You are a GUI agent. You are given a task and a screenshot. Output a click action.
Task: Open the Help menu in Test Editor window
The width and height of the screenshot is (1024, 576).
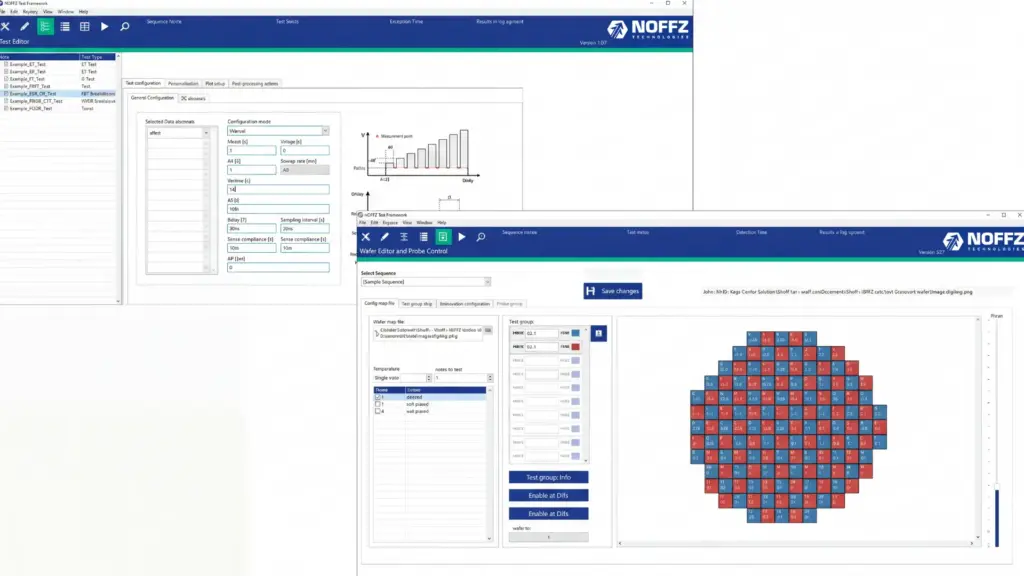[x=84, y=12]
